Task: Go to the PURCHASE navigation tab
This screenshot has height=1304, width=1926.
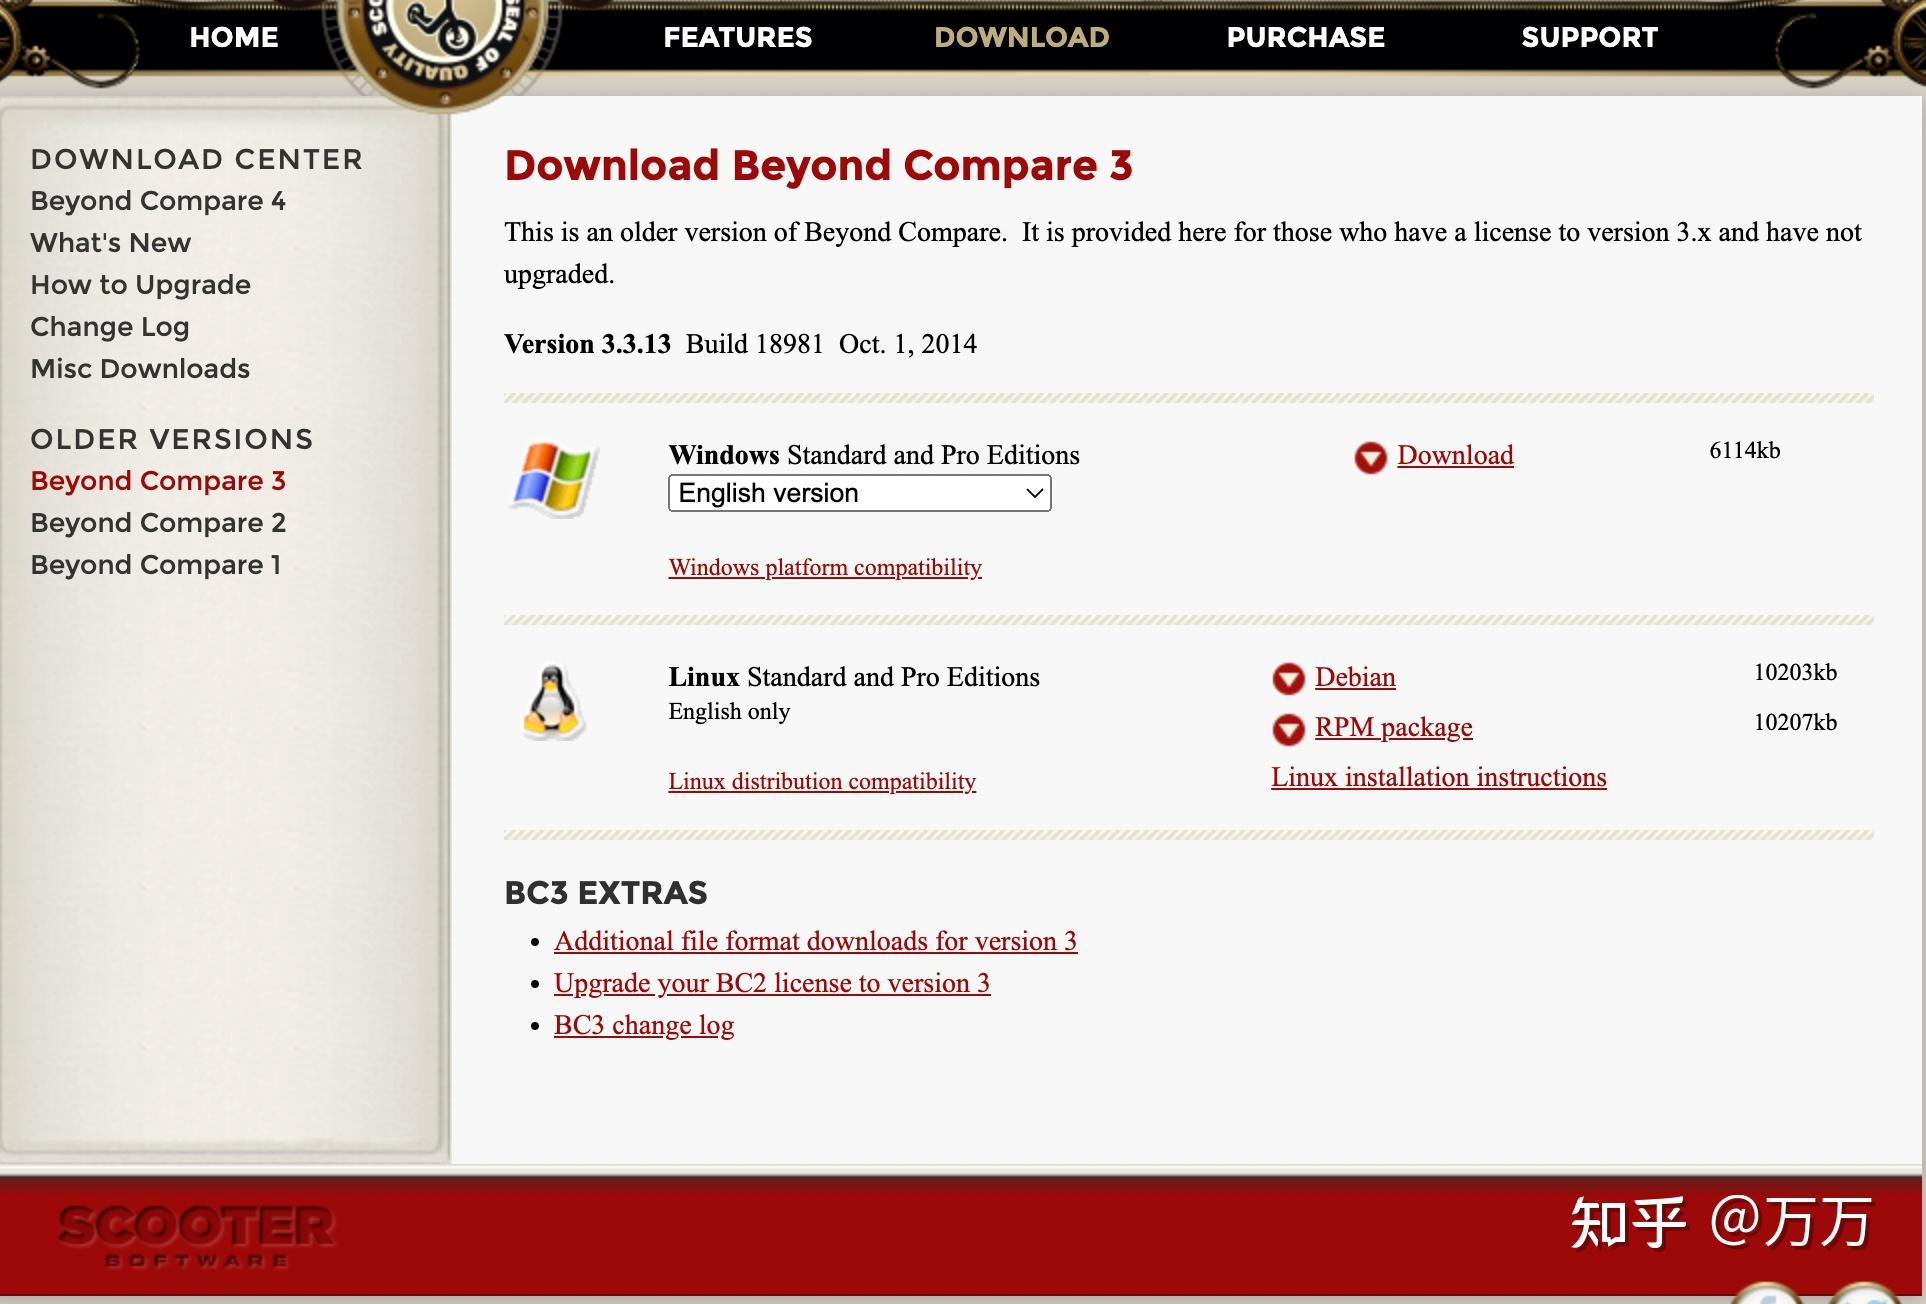Action: tap(1305, 38)
